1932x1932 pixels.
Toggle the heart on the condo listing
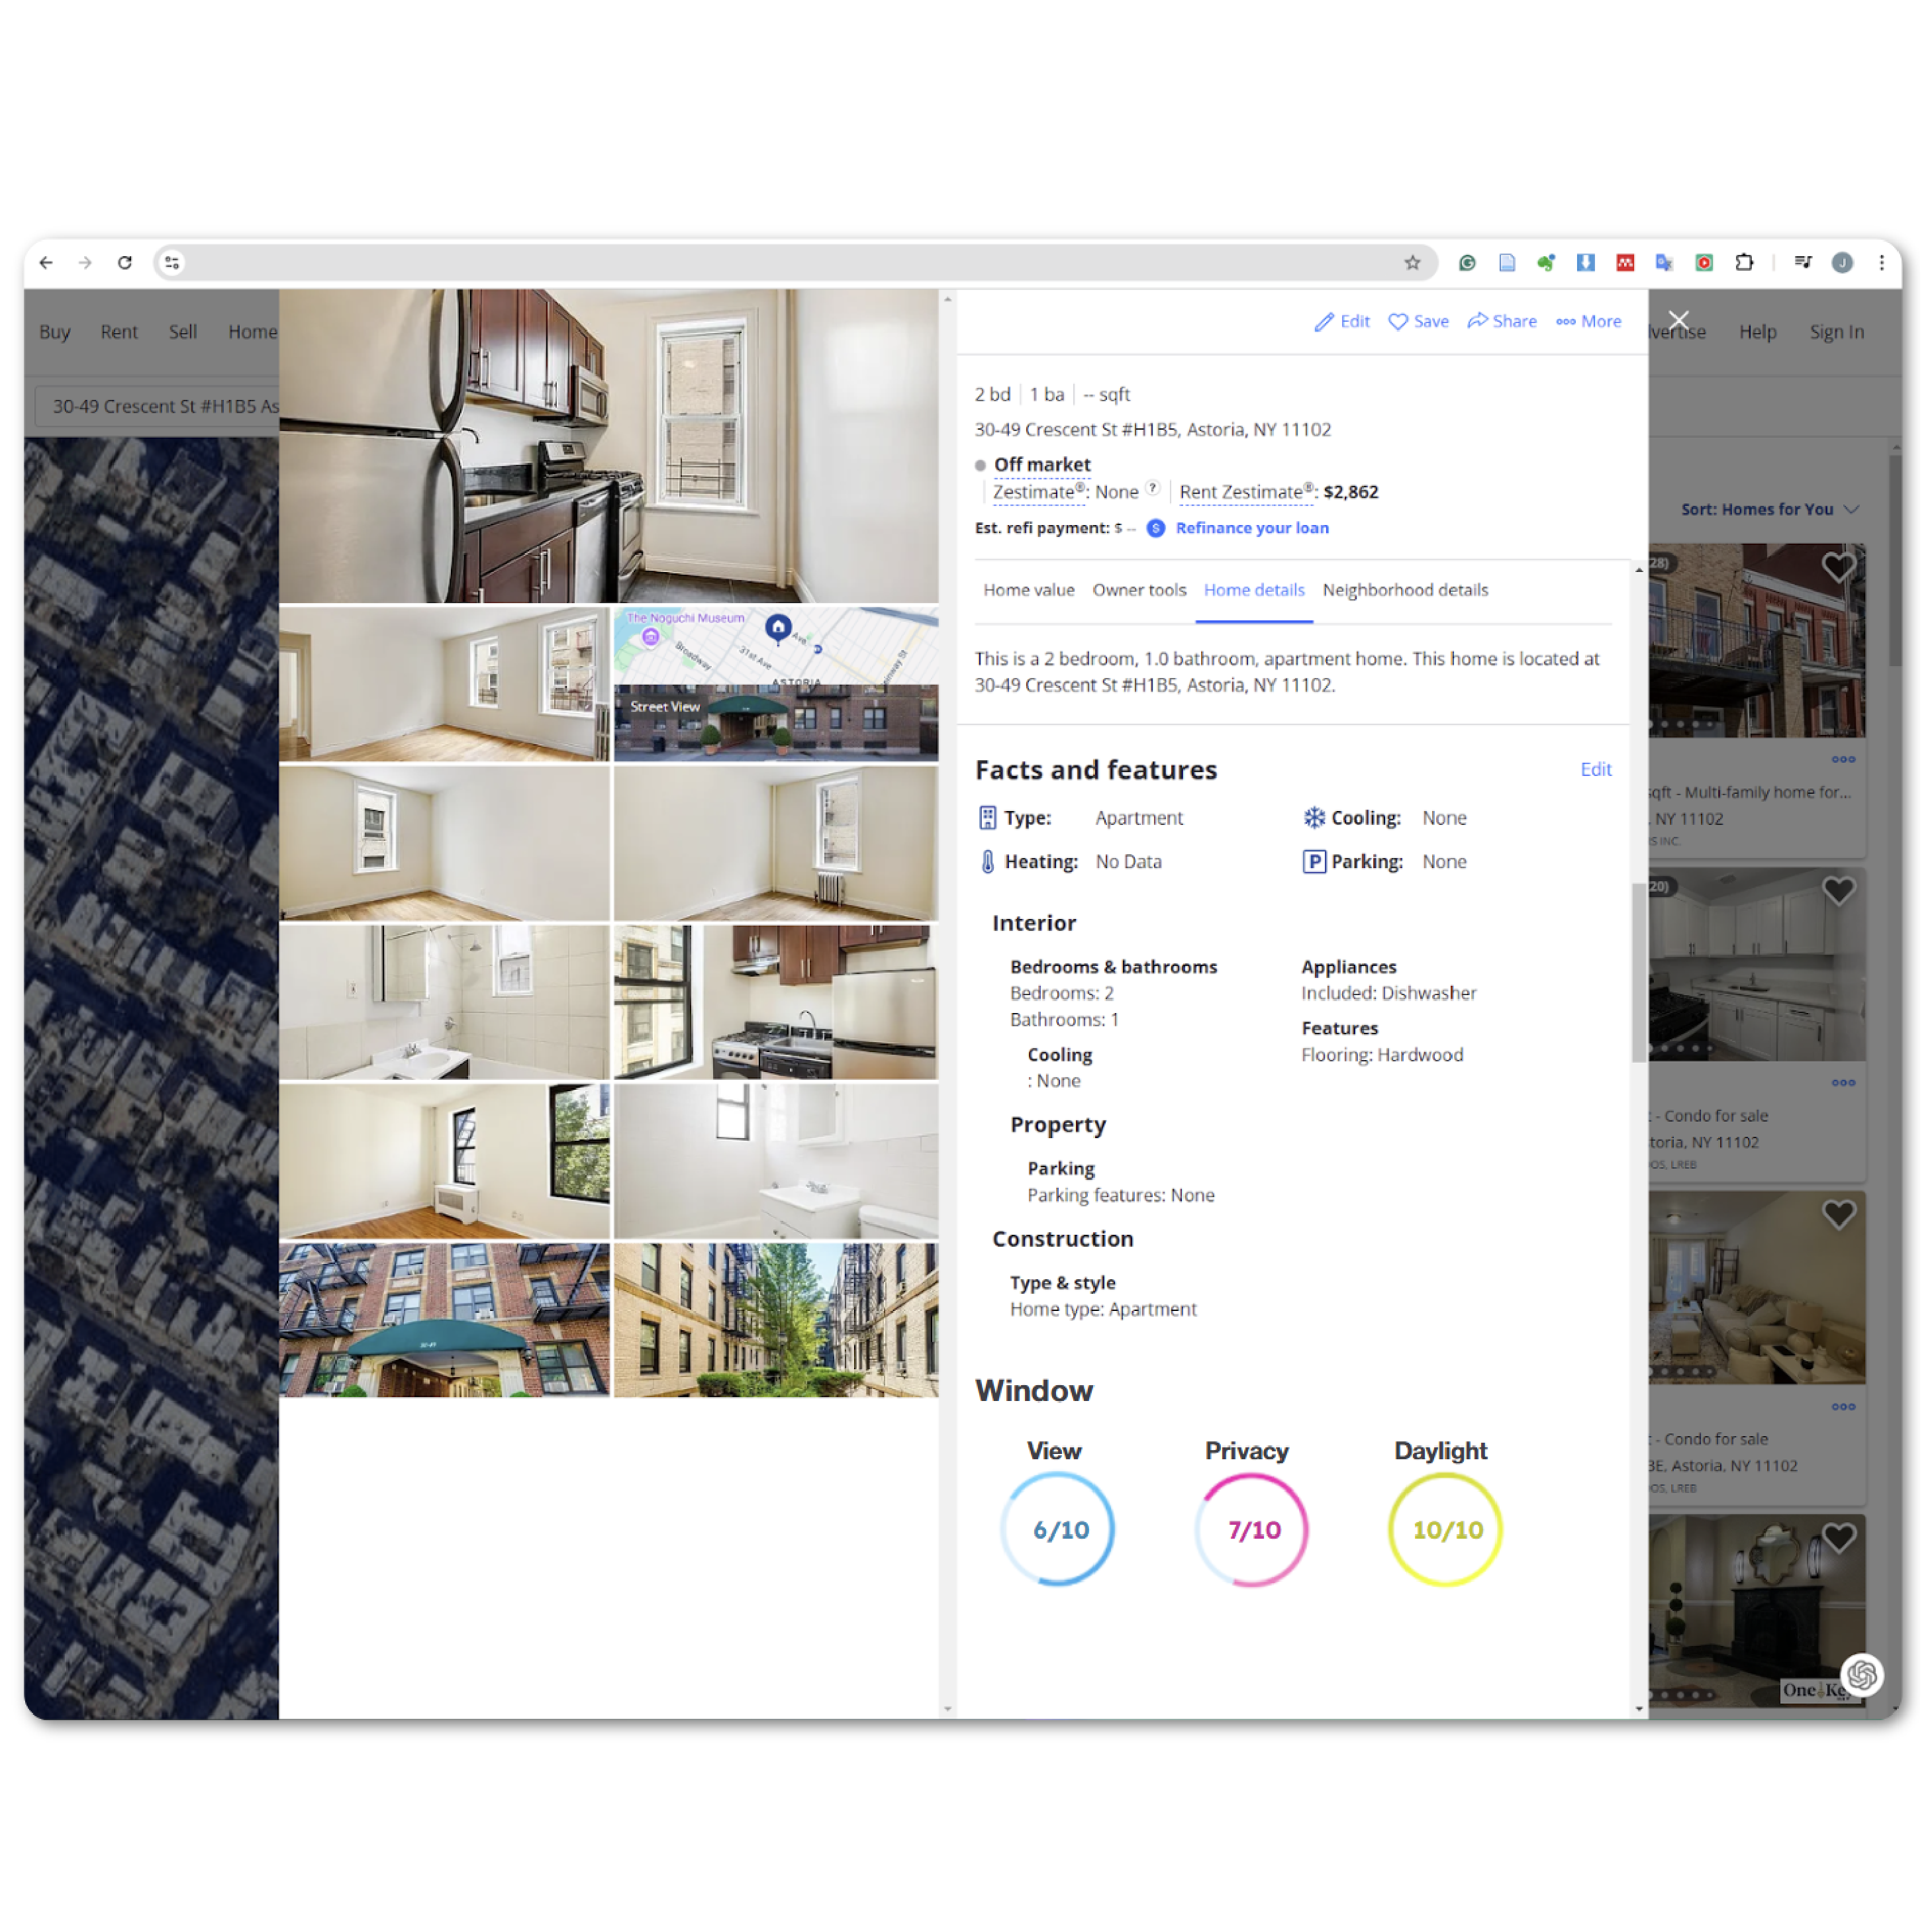[x=1838, y=890]
